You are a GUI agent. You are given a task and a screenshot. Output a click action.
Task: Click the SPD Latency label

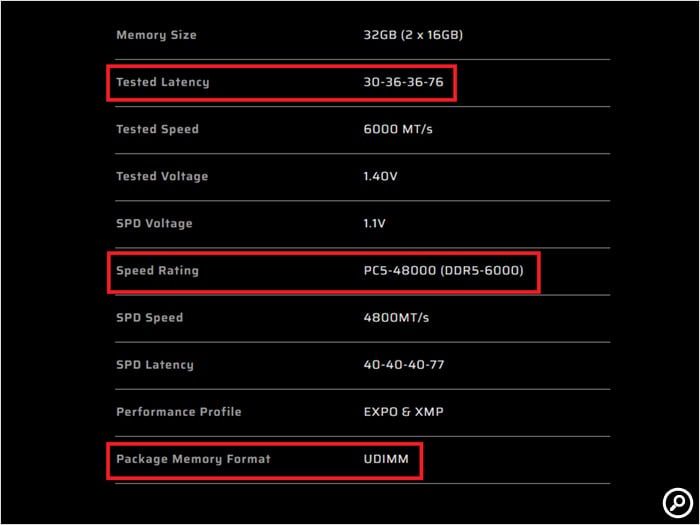[x=155, y=364]
